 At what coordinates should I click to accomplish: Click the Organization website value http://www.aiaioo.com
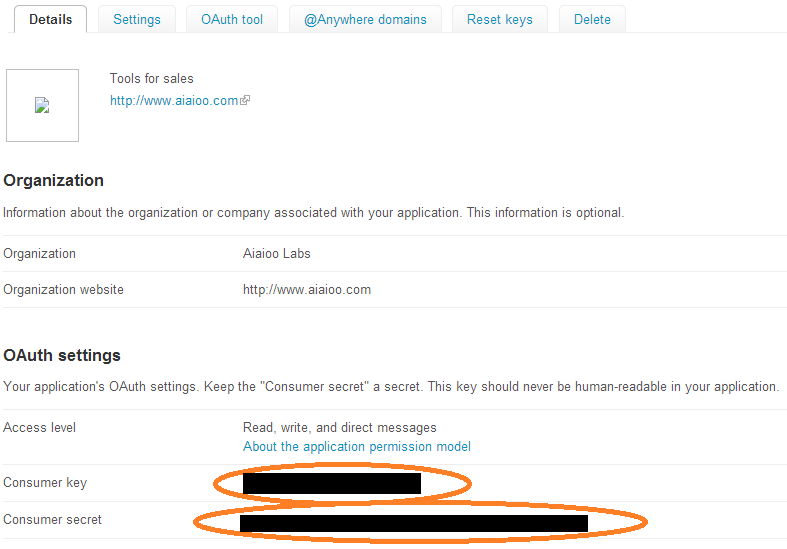coord(307,290)
